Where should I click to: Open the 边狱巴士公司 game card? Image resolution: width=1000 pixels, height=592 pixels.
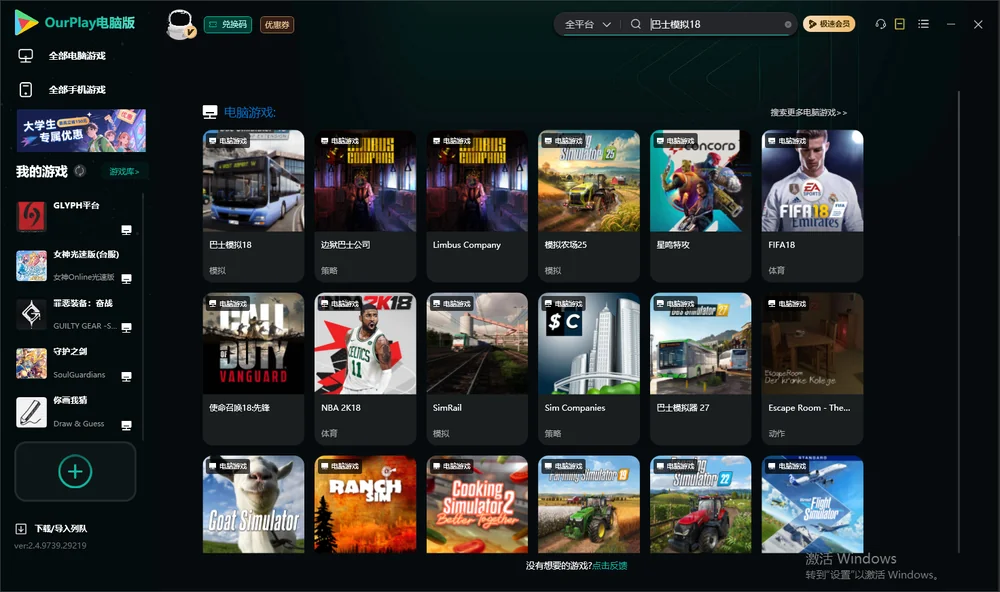coord(365,206)
